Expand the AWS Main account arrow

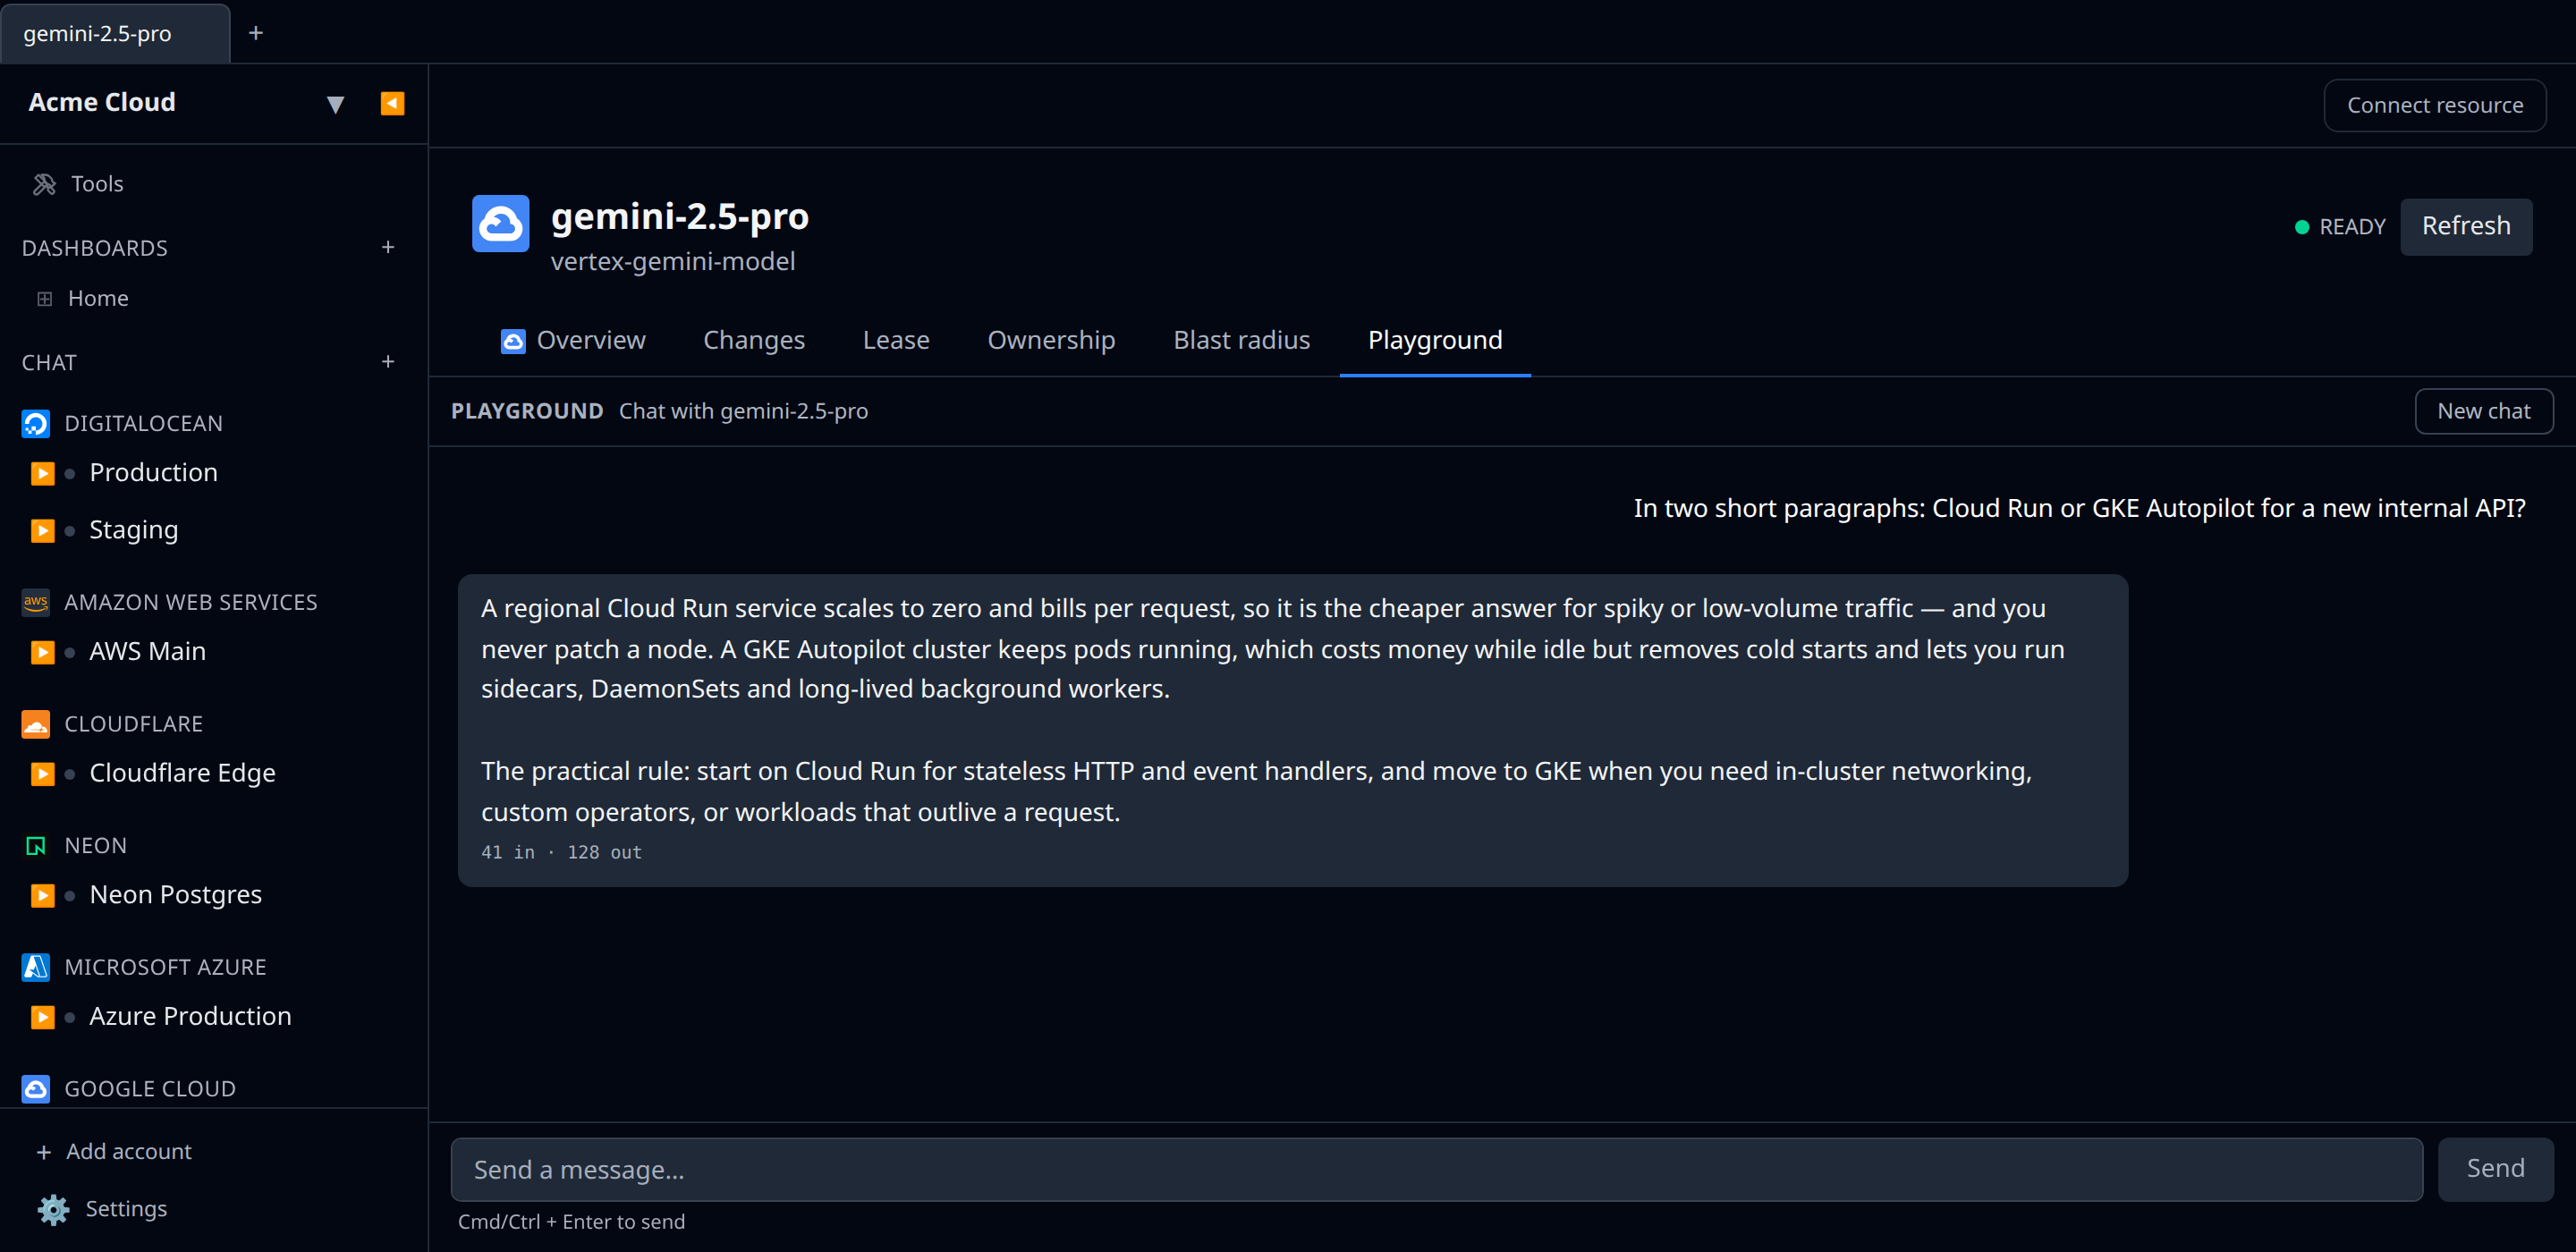(x=42, y=652)
